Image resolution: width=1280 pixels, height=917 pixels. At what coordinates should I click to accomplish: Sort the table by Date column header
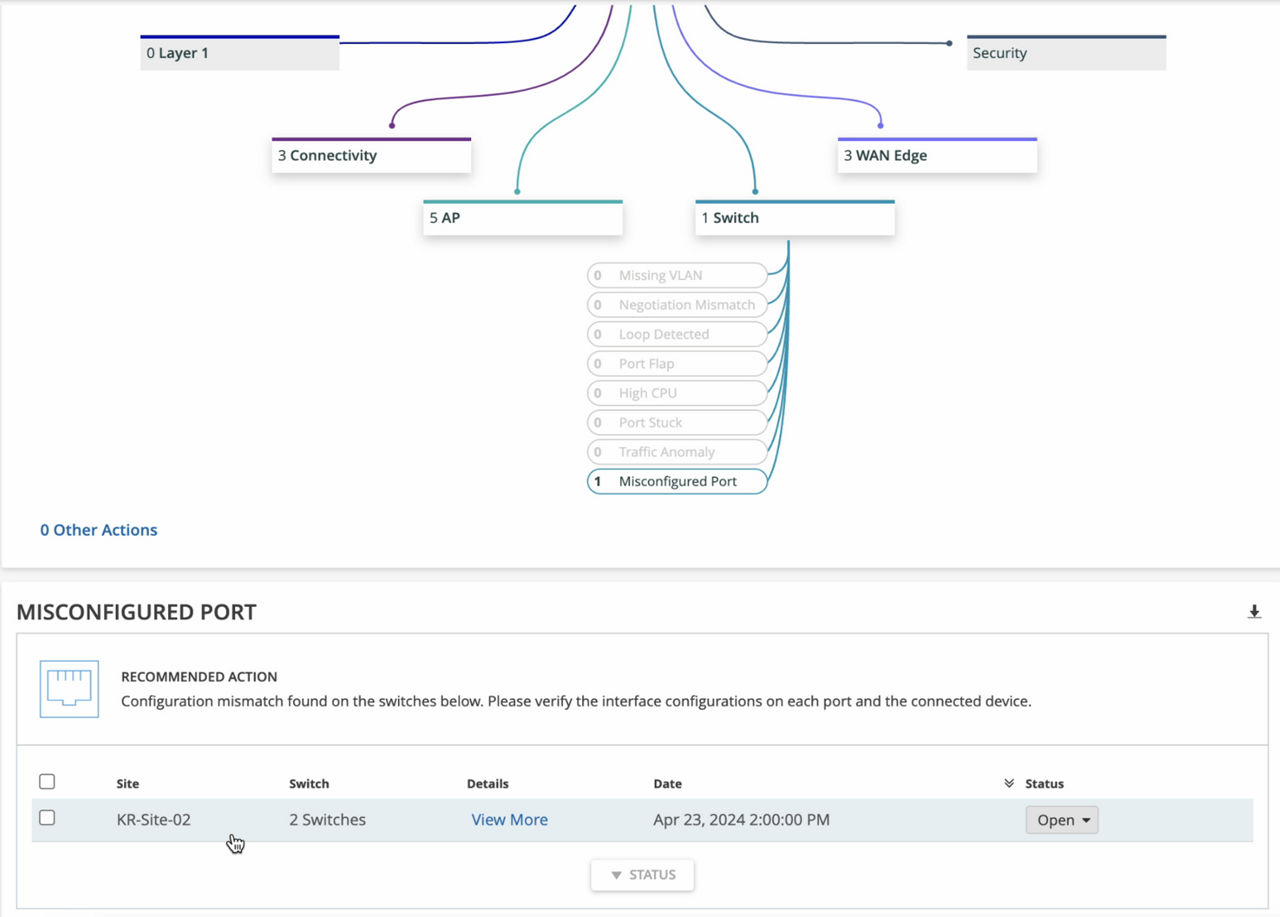[667, 784]
